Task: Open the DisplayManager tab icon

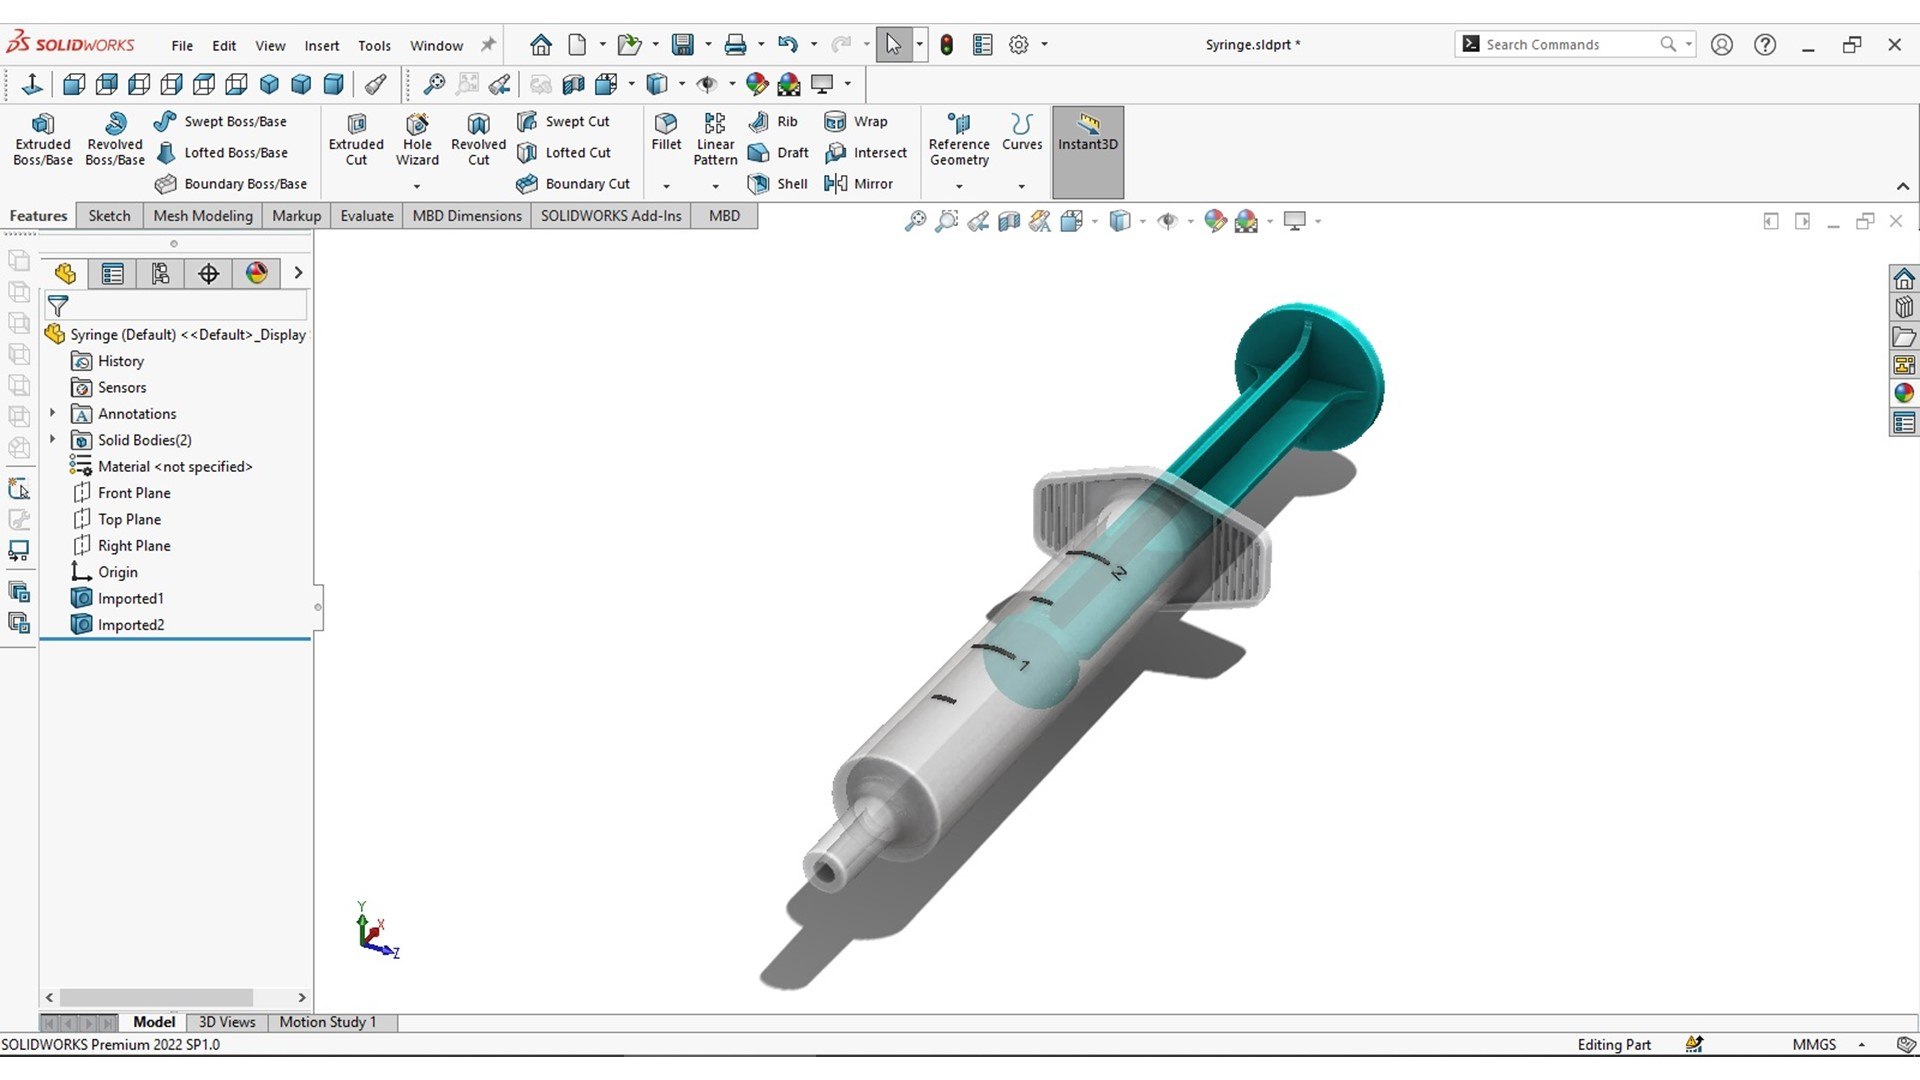Action: [256, 273]
